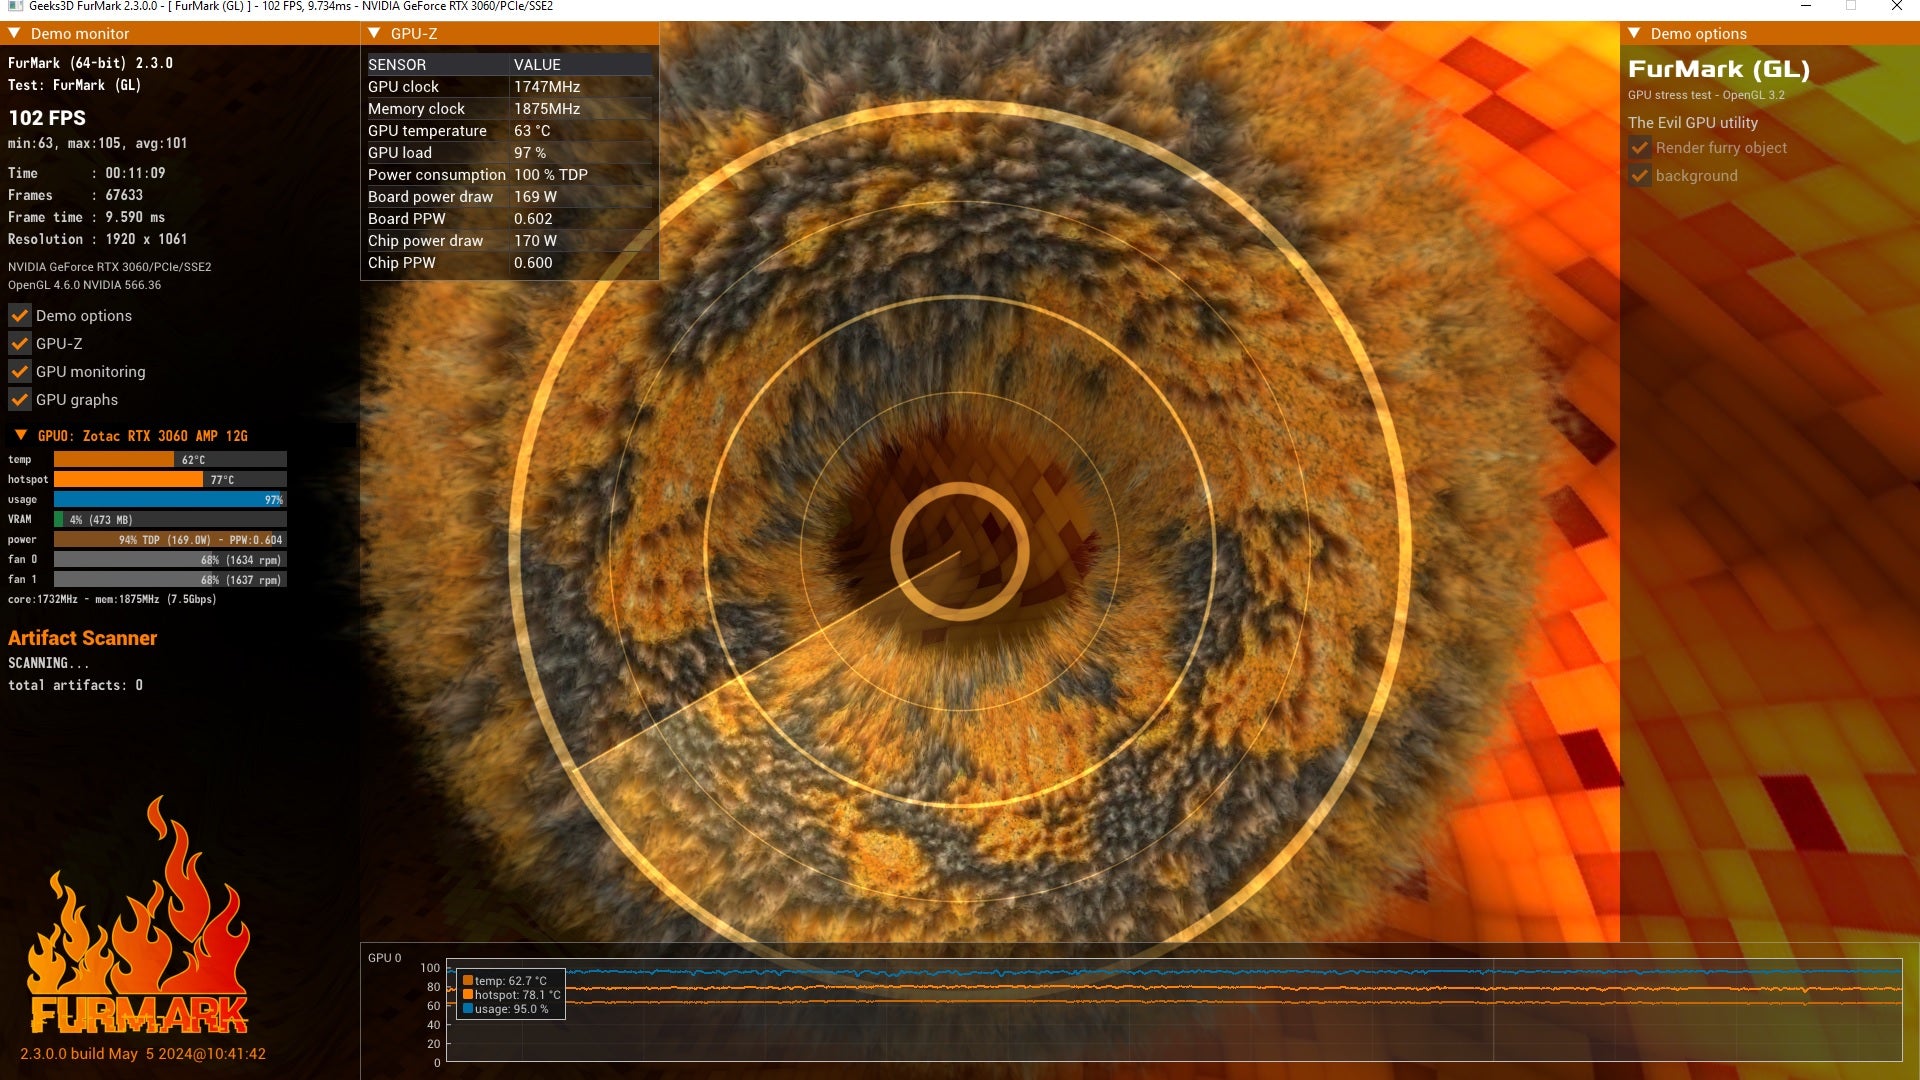The width and height of the screenshot is (1920, 1080).
Task: Click The Evil GPU utility text
Action: [x=1693, y=122]
